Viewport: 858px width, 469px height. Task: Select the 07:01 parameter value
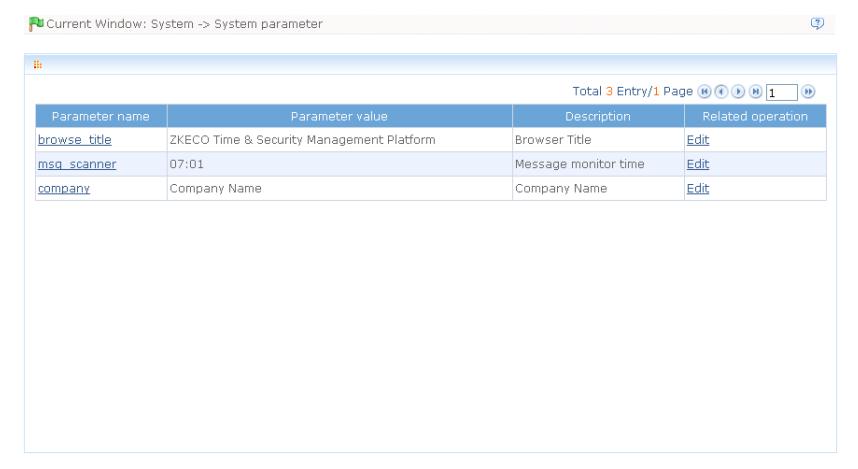coord(187,164)
